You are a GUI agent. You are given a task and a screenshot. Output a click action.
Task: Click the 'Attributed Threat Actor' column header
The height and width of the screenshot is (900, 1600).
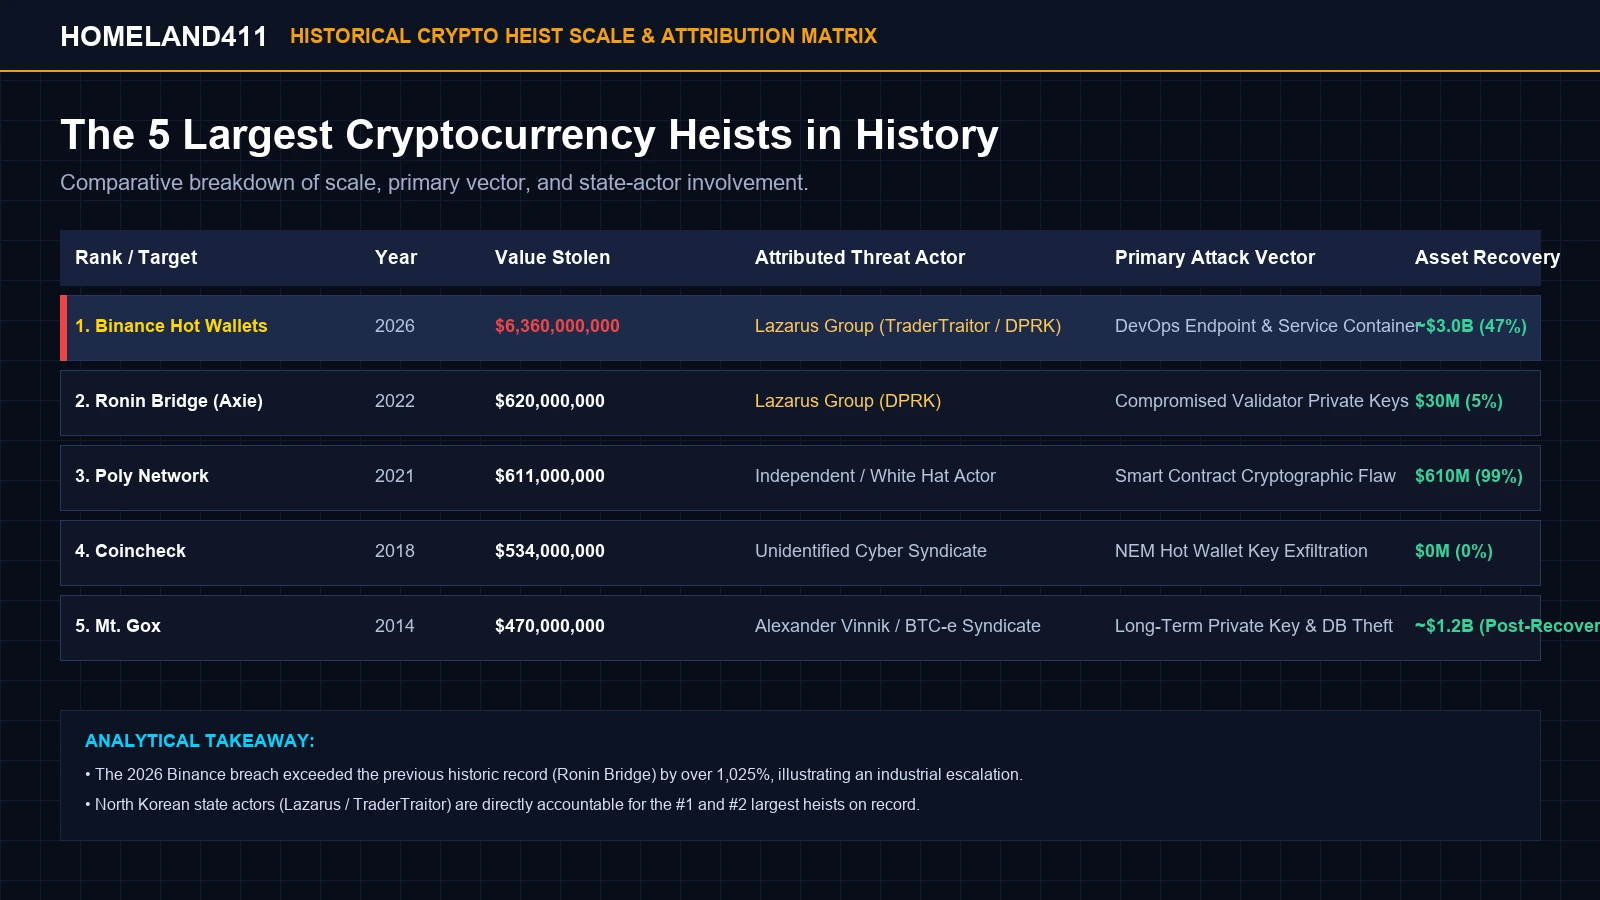coord(860,258)
